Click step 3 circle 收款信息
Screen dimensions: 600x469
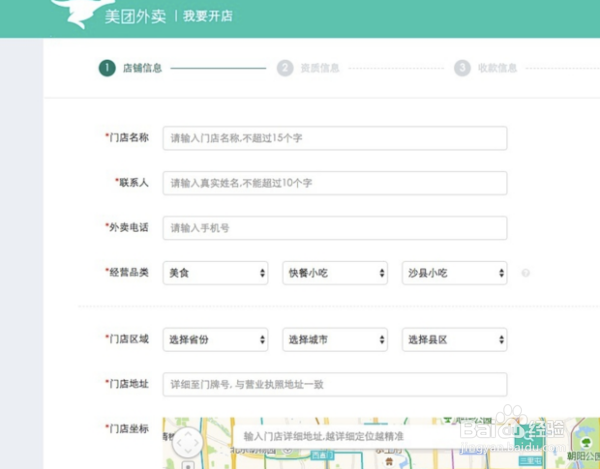462,68
